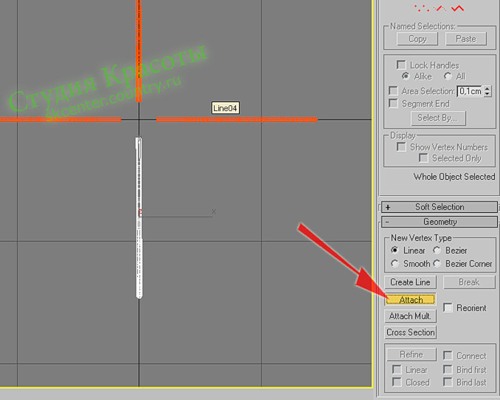
Task: Click the Area Selection value field
Action: pyautogui.click(x=470, y=91)
